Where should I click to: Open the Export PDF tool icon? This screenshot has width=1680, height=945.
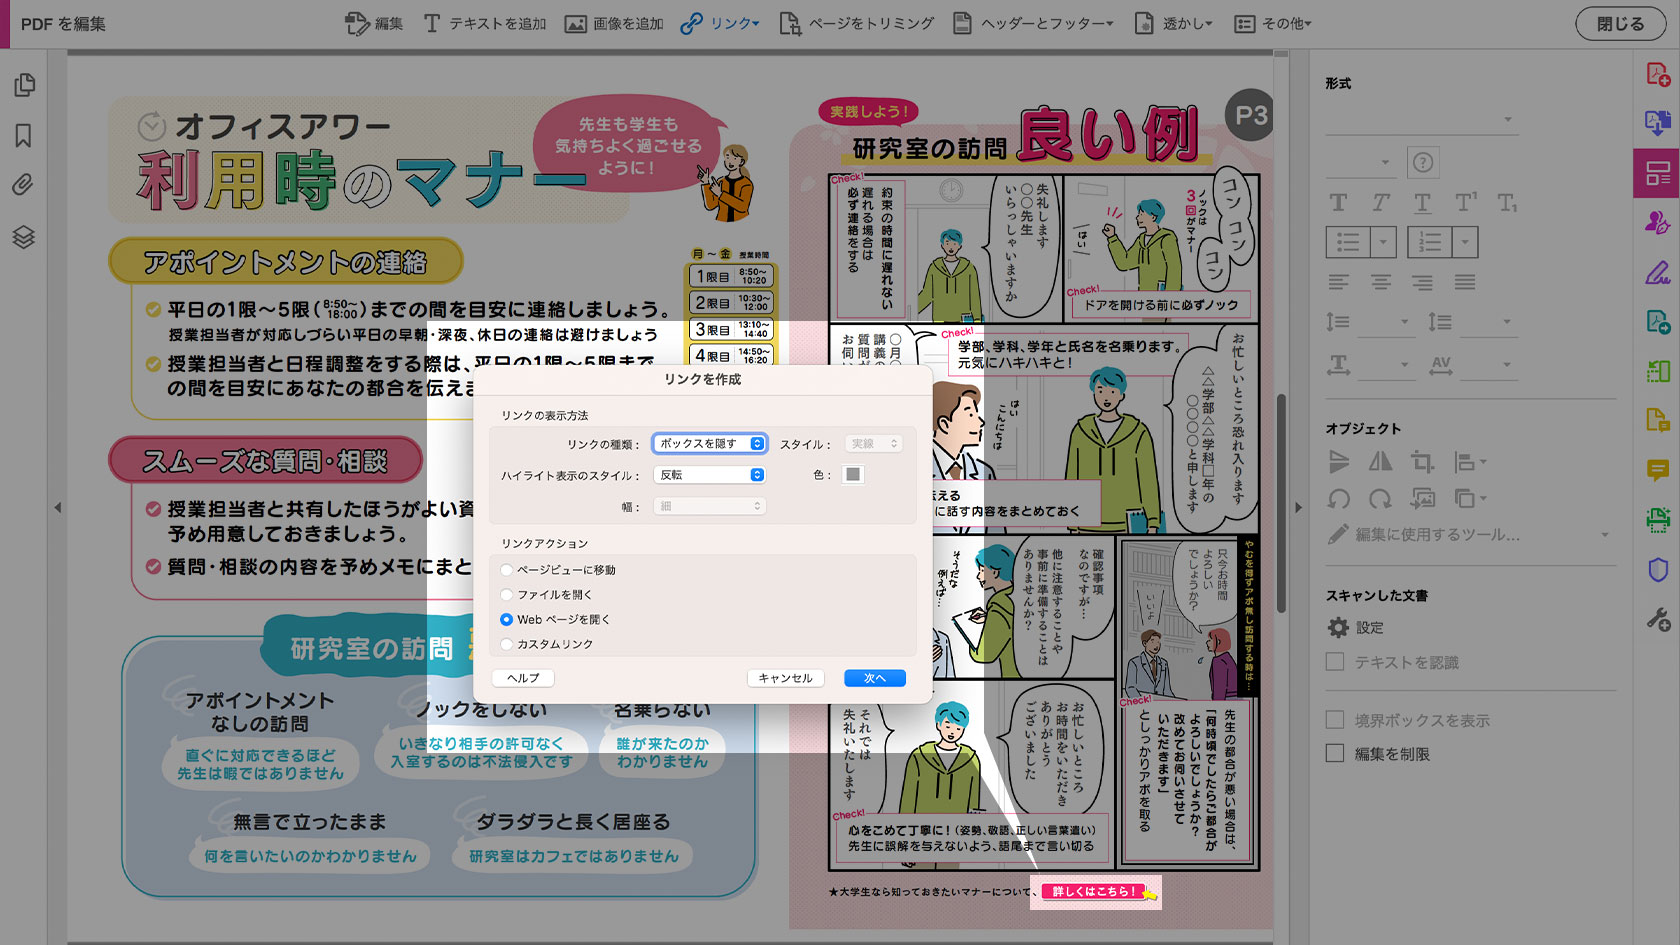pos(1658,321)
